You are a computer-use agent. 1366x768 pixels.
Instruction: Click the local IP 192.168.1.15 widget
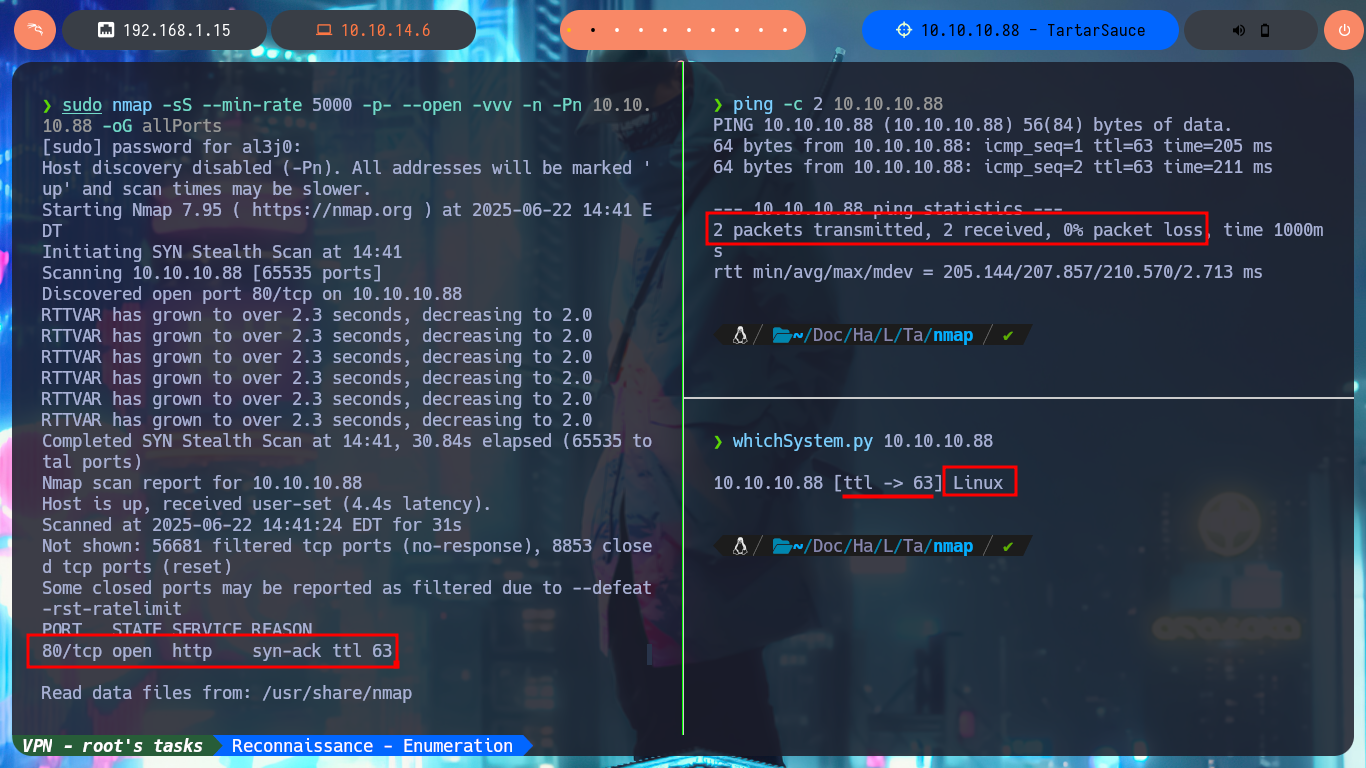coord(165,30)
